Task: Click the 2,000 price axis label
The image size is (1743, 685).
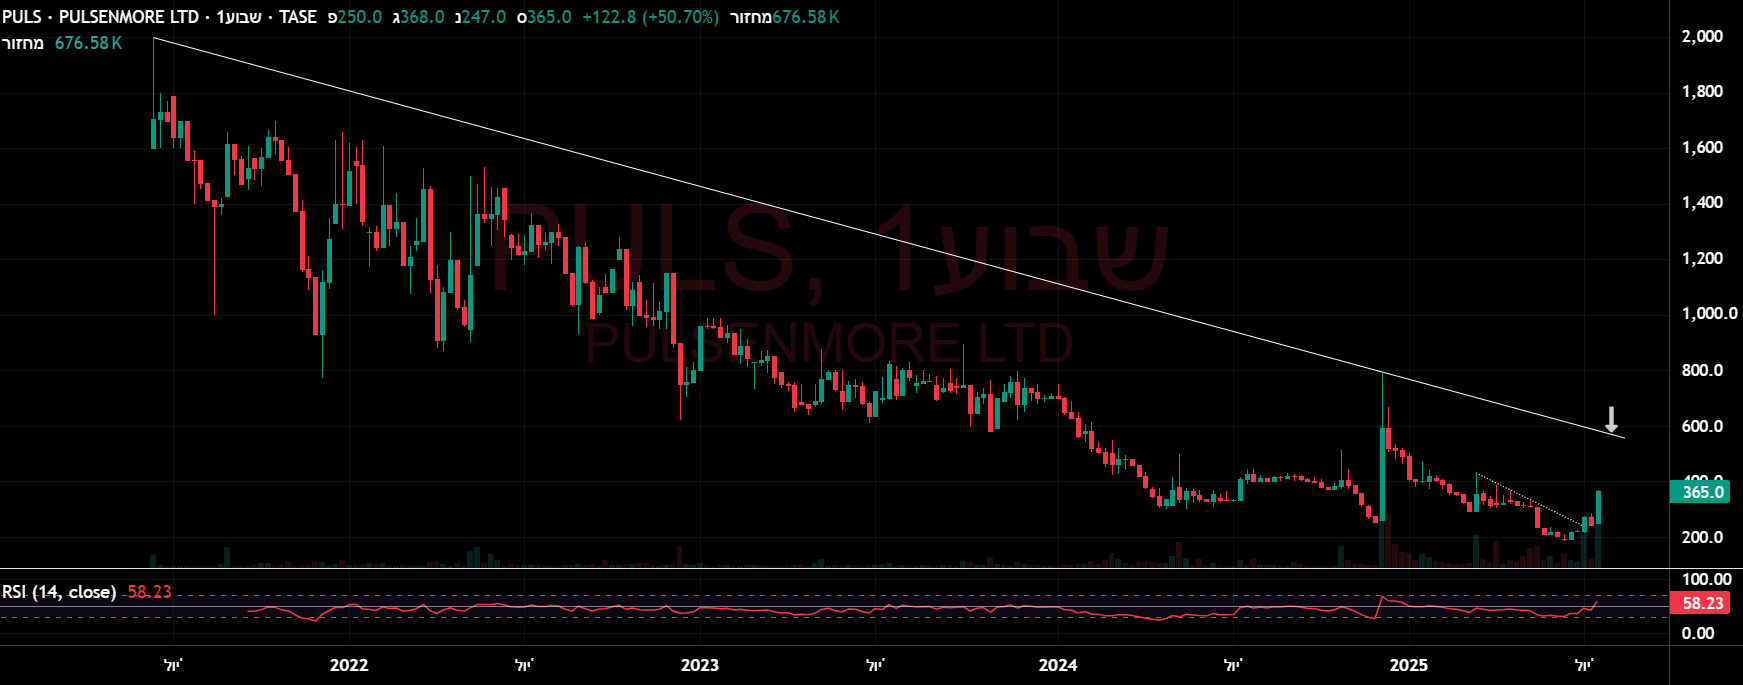Action: pyautogui.click(x=1702, y=36)
